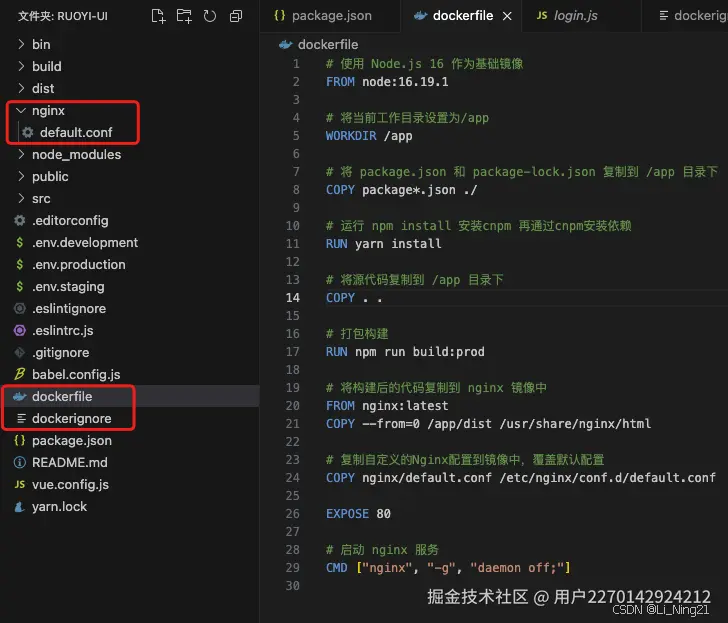Click the CMD nginx daemon off line
The height and width of the screenshot is (623, 728).
point(448,568)
